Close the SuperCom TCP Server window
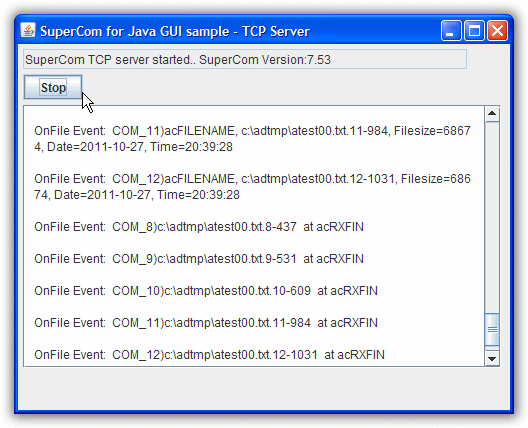 click(x=497, y=31)
